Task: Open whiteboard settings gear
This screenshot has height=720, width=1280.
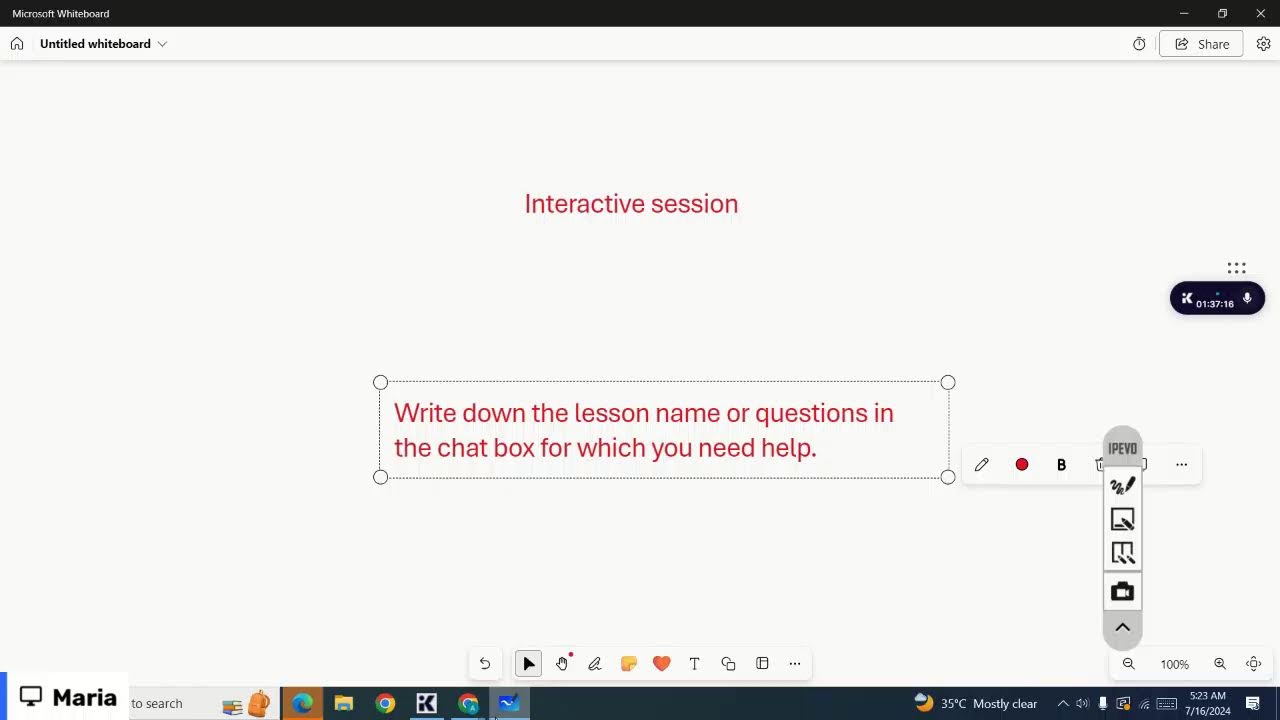Action: (x=1263, y=44)
